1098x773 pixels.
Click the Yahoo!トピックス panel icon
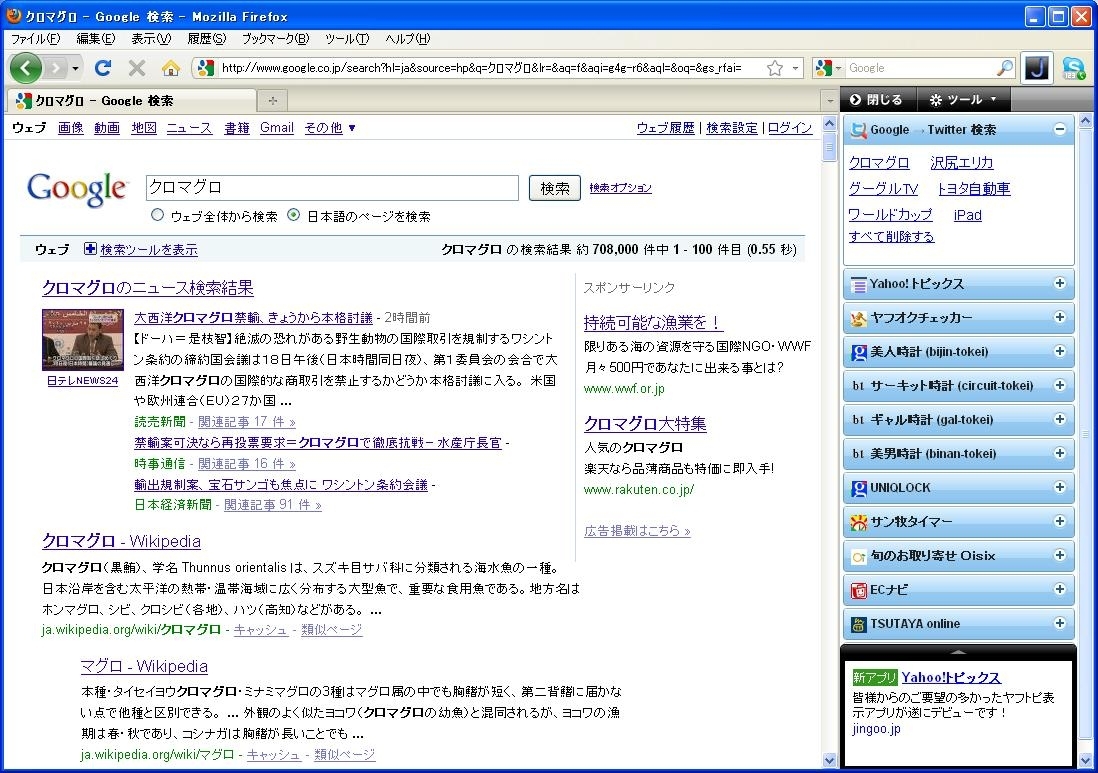859,284
